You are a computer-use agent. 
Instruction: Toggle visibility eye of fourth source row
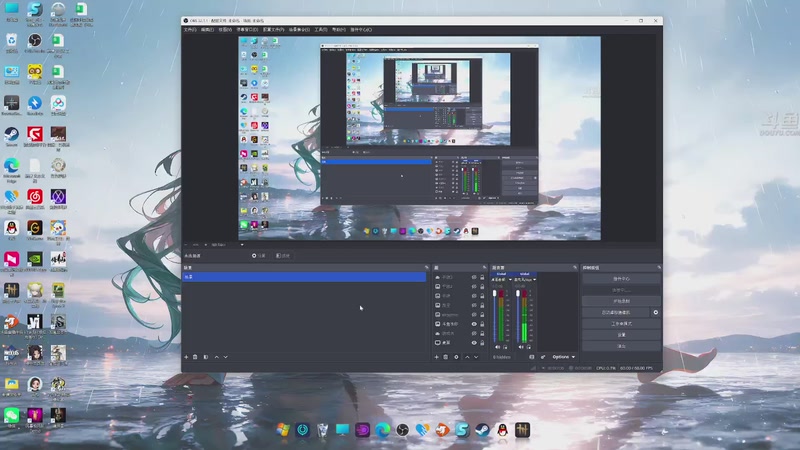(x=474, y=305)
